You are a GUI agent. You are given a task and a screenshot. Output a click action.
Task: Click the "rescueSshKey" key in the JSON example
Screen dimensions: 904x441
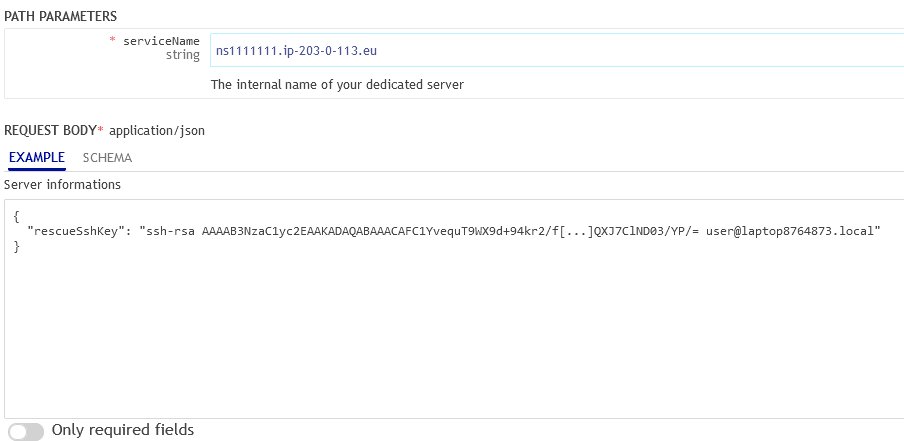point(77,231)
